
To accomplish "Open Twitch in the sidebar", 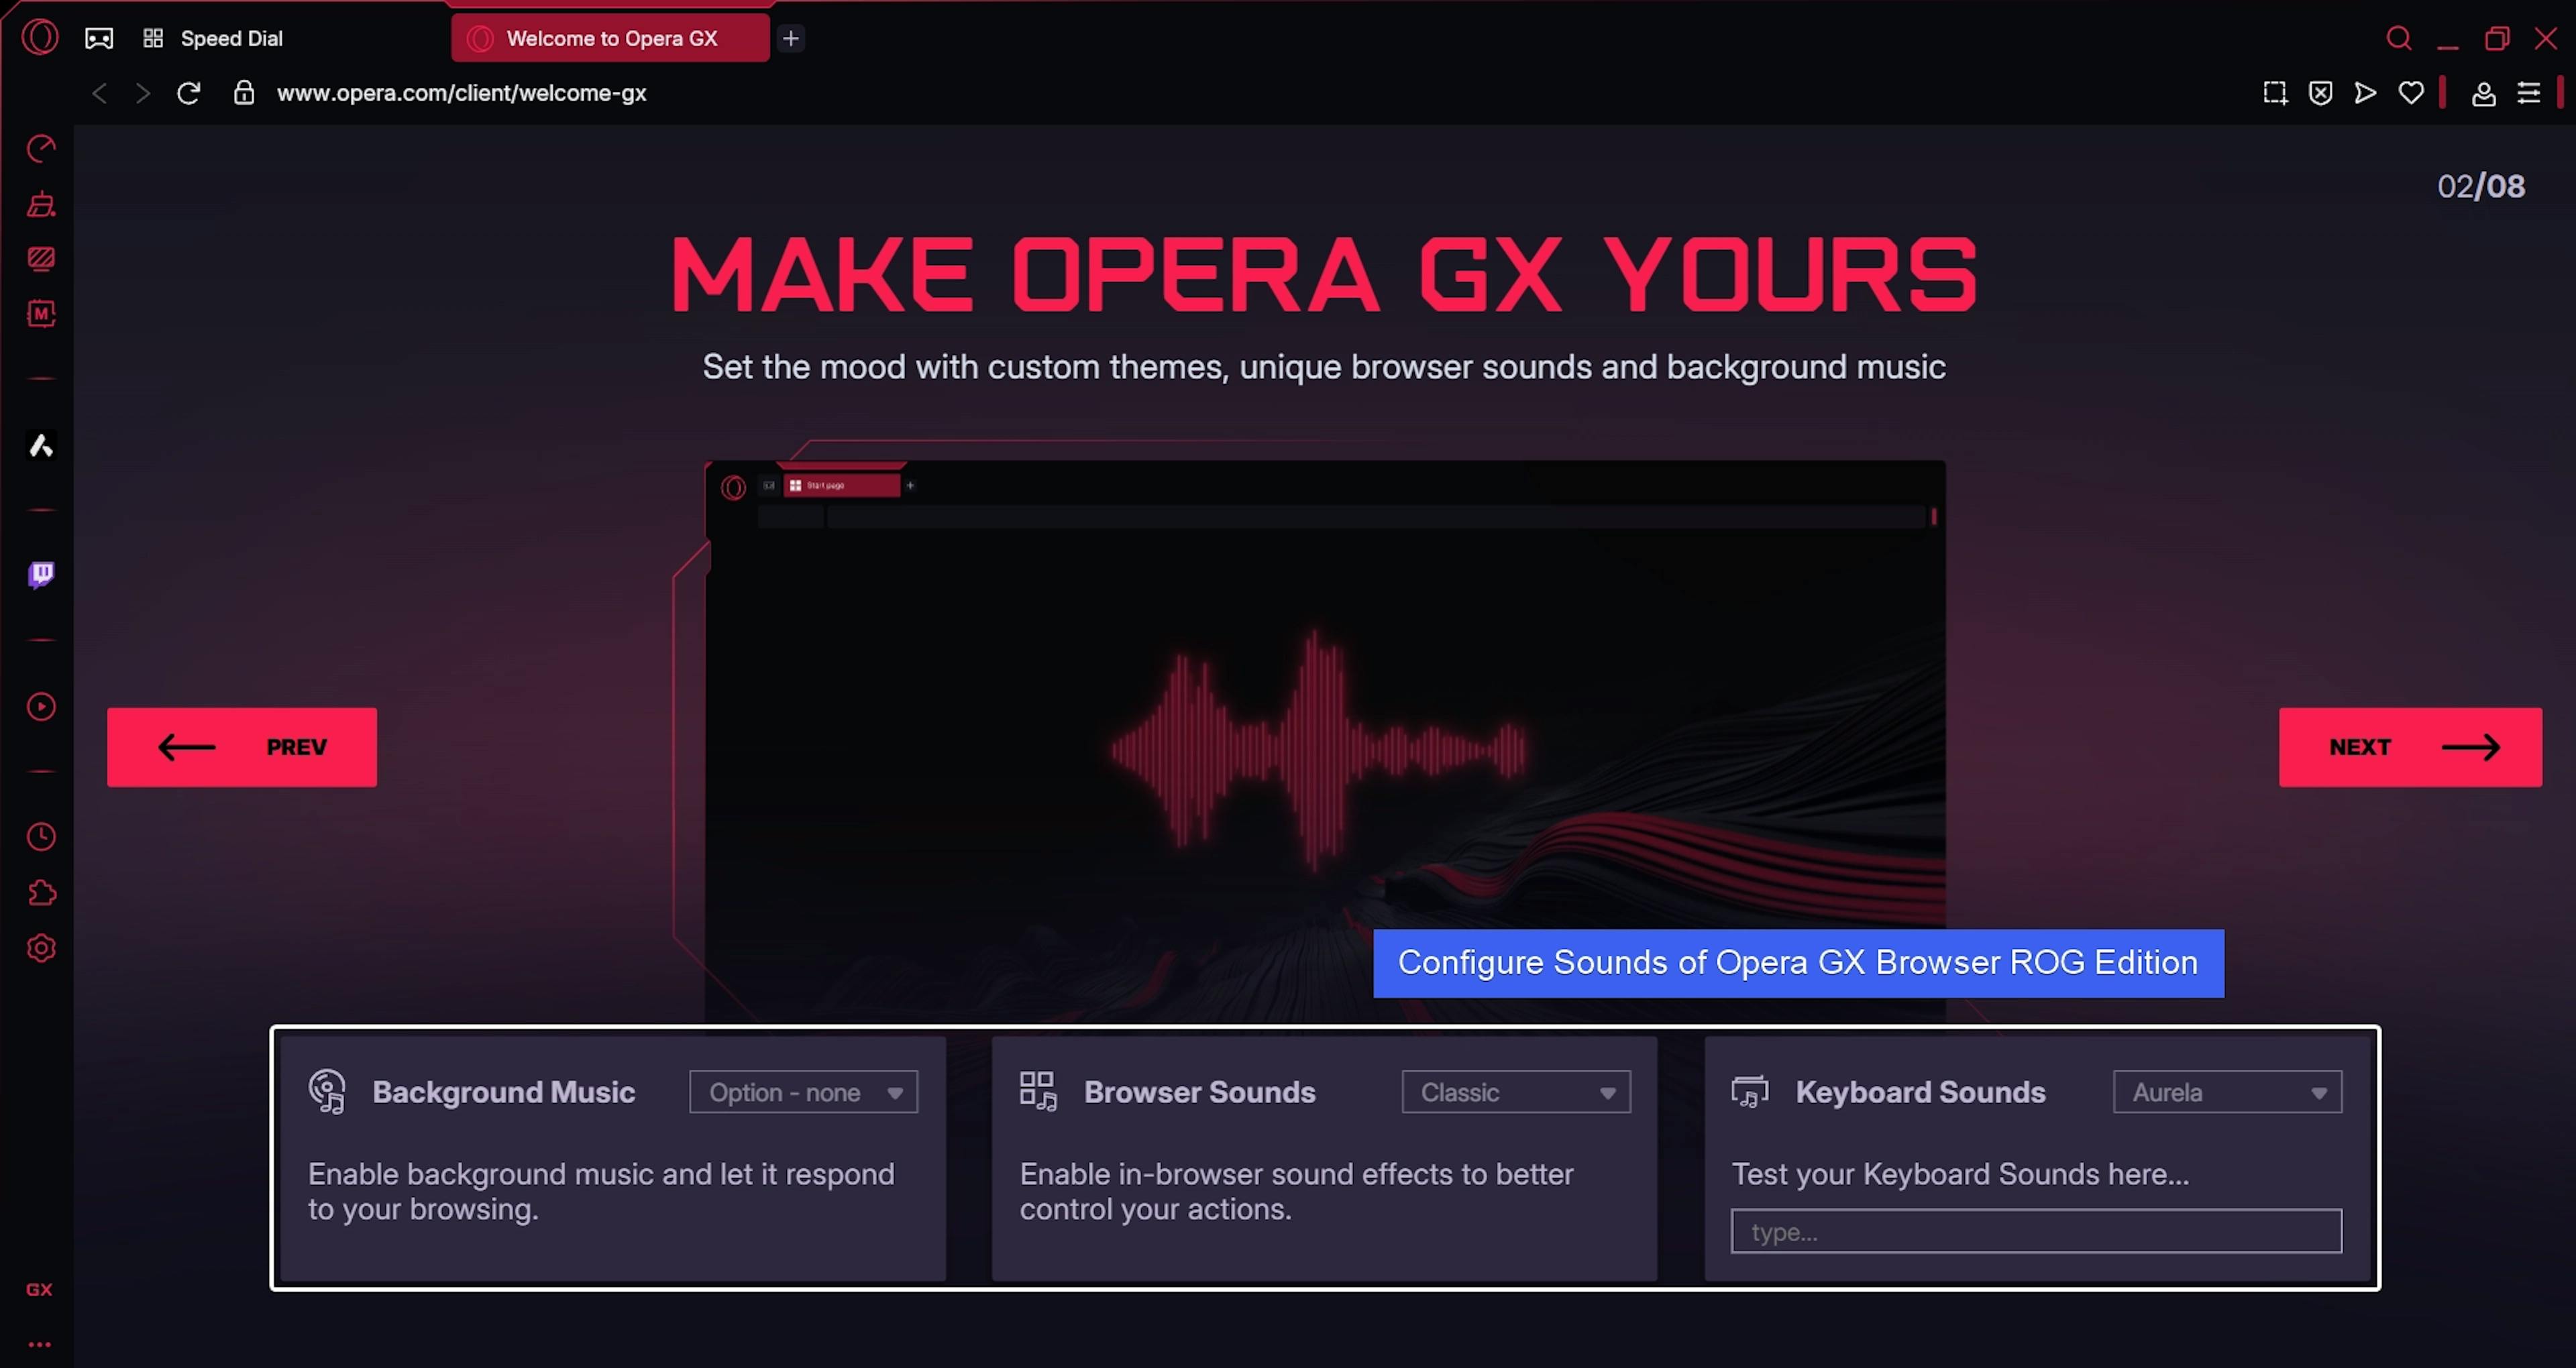I will (x=41, y=574).
